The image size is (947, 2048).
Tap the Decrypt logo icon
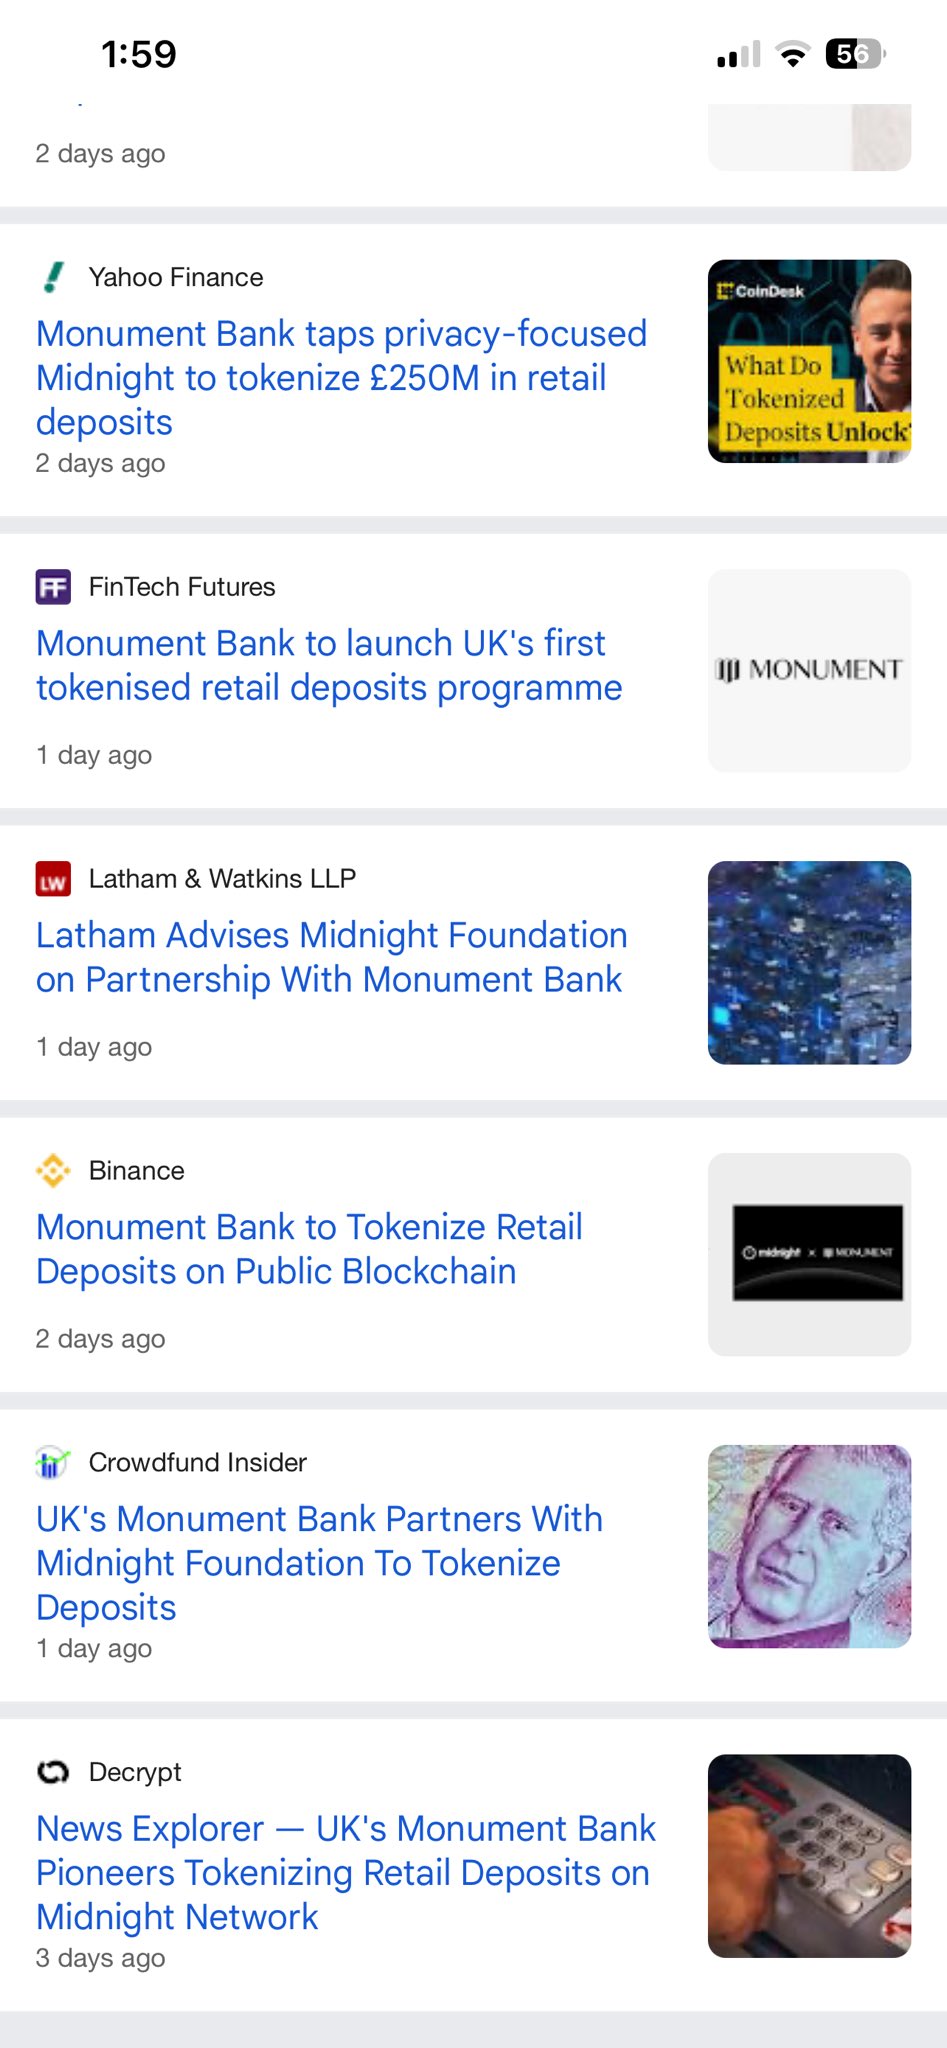[x=54, y=1772]
